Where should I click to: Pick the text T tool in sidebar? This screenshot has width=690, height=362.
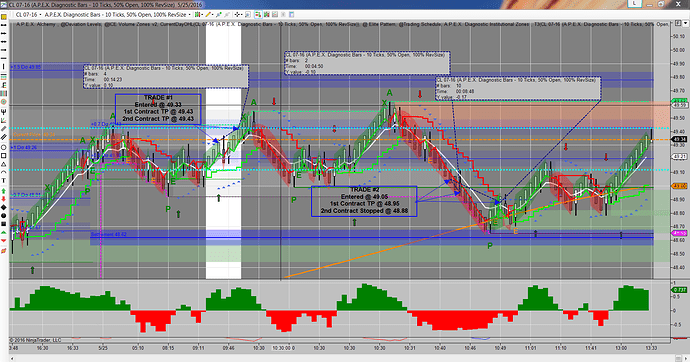(4, 180)
